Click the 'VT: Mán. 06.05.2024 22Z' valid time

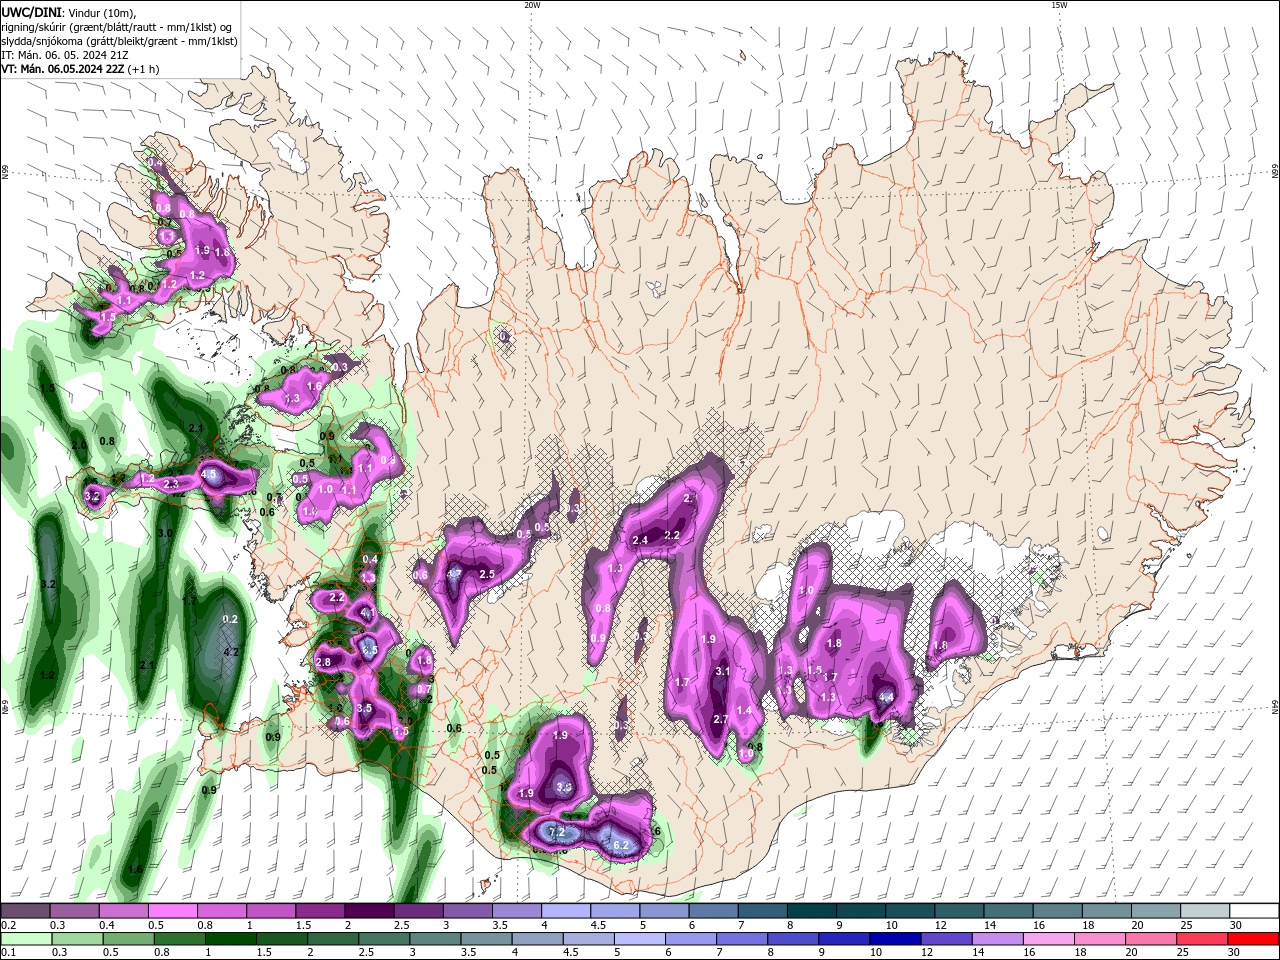pos(63,69)
